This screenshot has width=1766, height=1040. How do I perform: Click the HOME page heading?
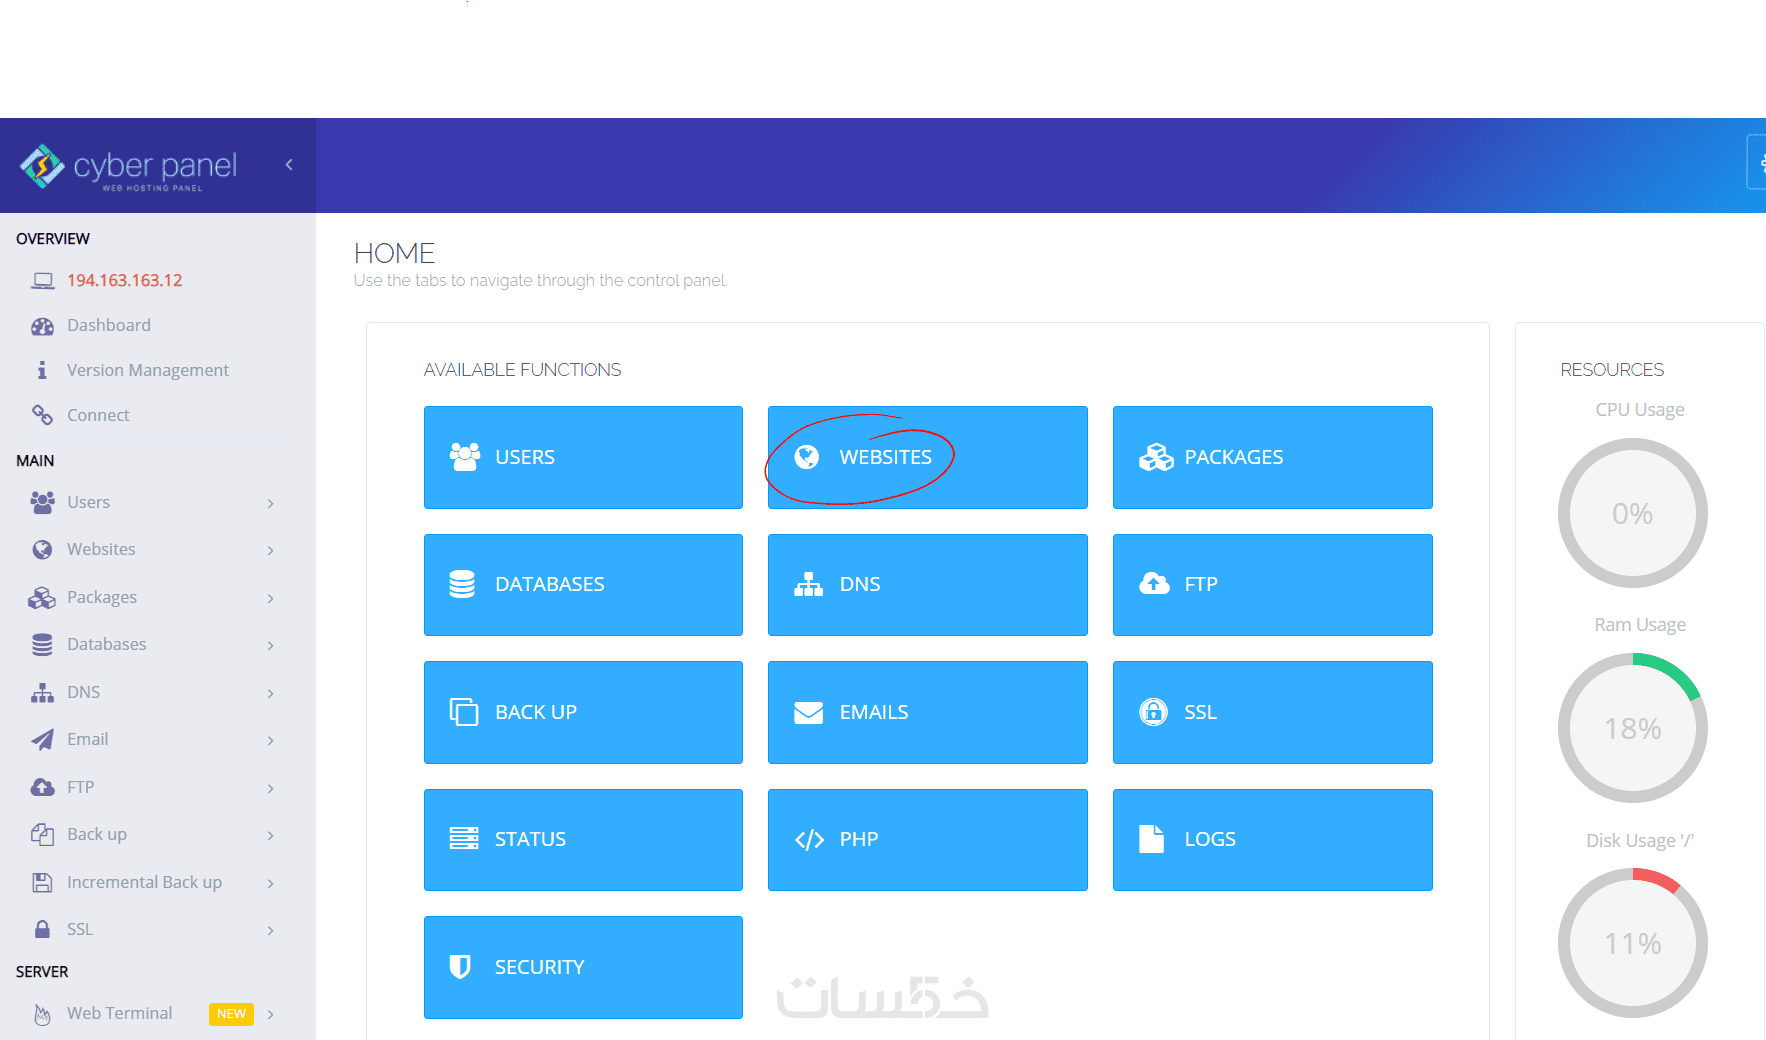pyautogui.click(x=394, y=253)
